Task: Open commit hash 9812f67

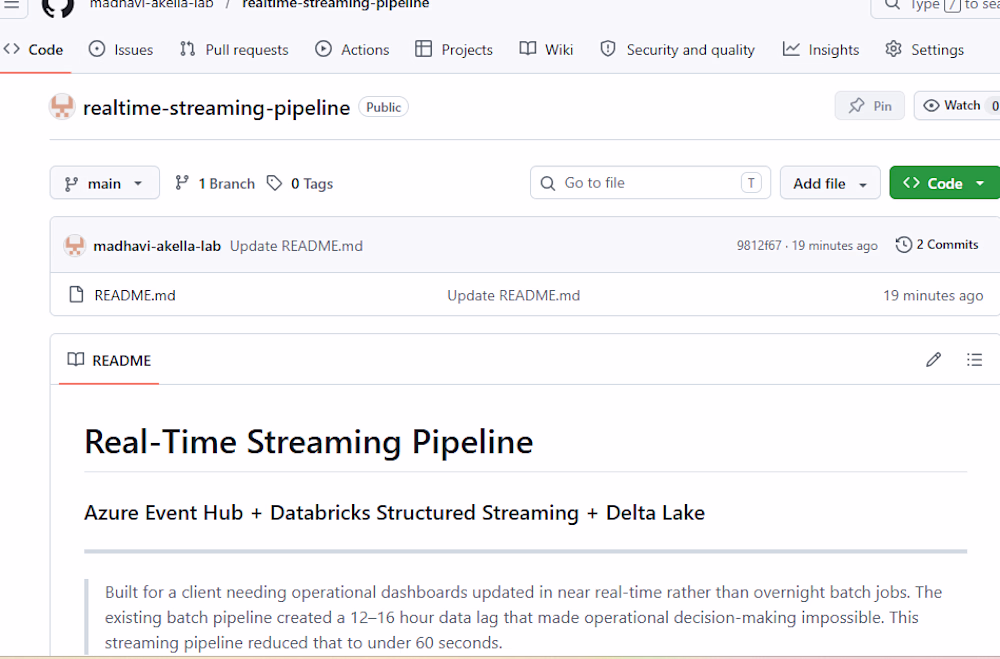Action: click(x=758, y=246)
